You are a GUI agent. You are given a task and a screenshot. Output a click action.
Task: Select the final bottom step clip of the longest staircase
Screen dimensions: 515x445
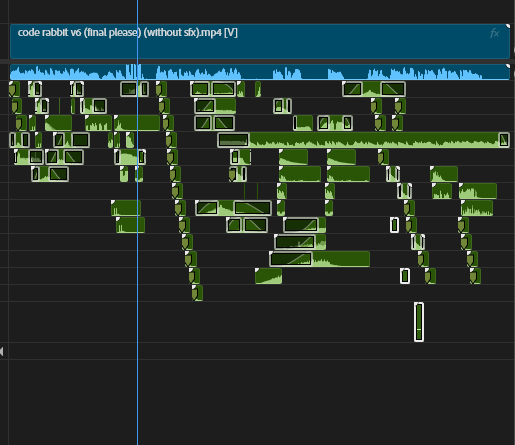pos(197,293)
